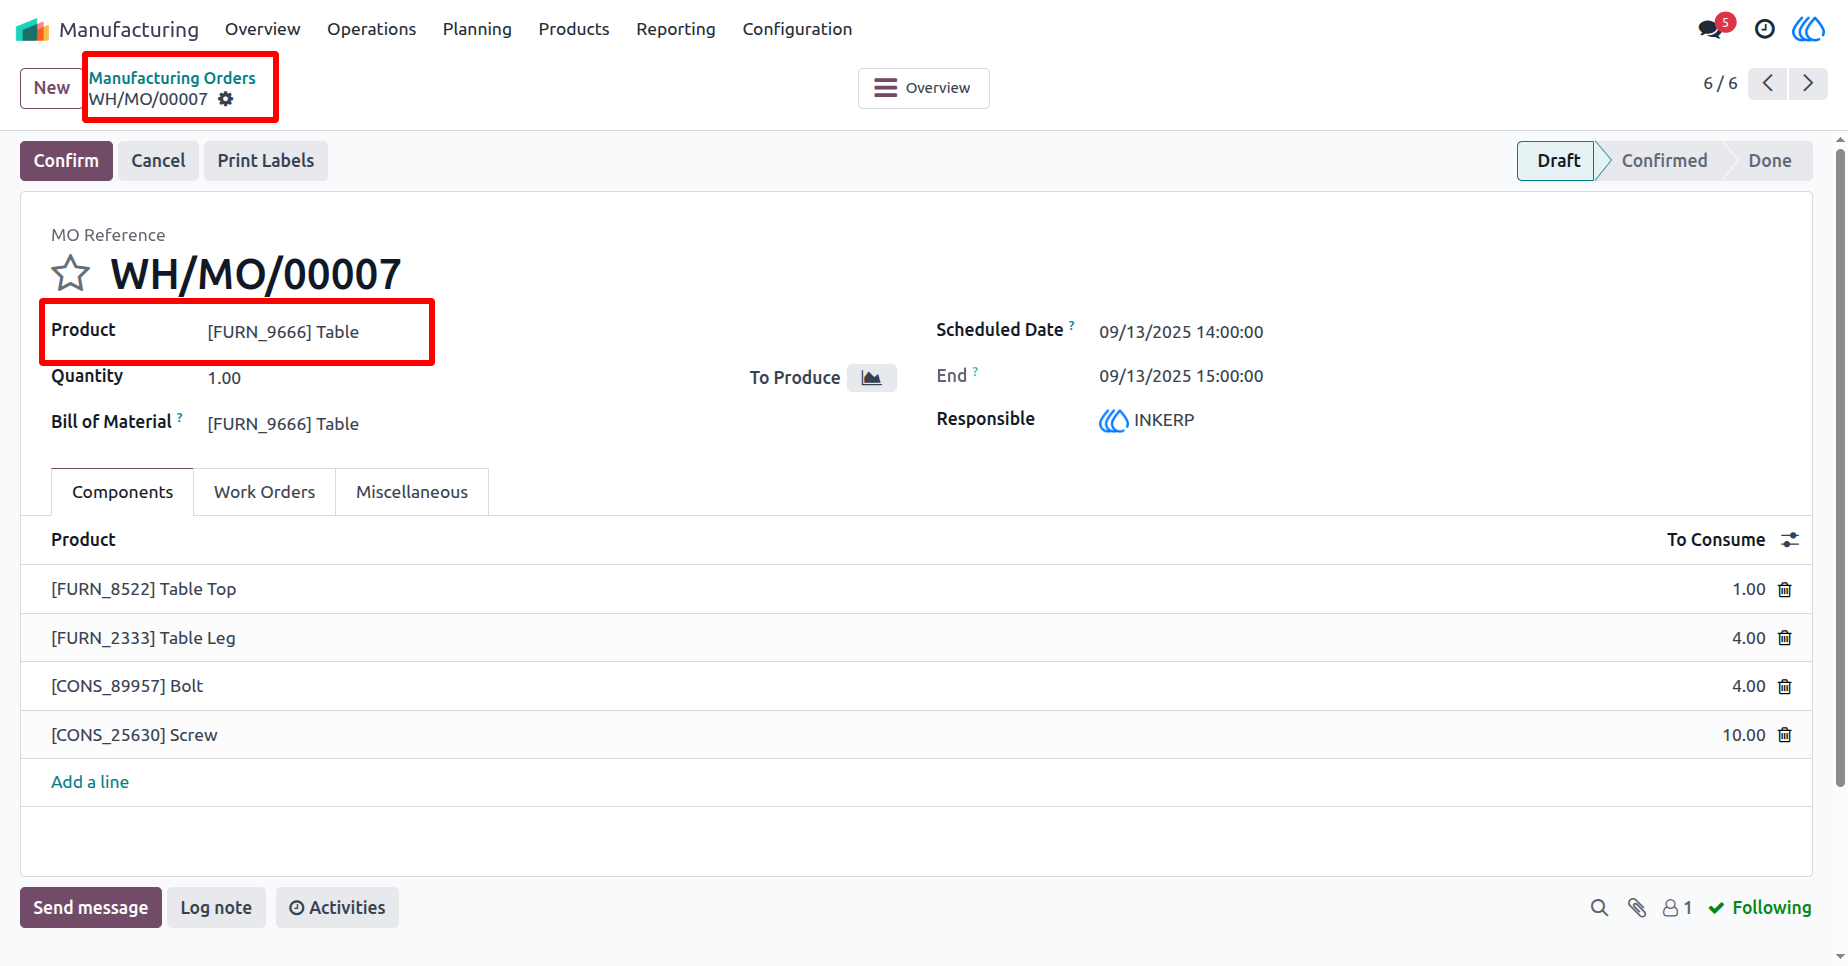Toggle the Following subscription
Viewport: 1848px width, 966px height.
pos(1760,908)
